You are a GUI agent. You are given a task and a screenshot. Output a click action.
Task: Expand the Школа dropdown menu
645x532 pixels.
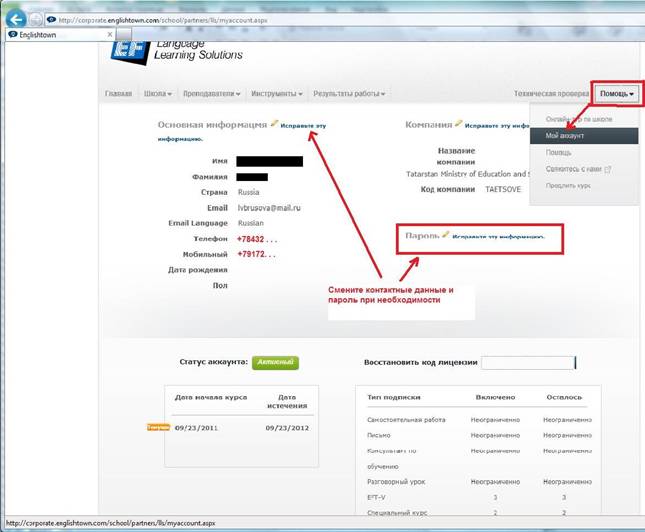[158, 93]
